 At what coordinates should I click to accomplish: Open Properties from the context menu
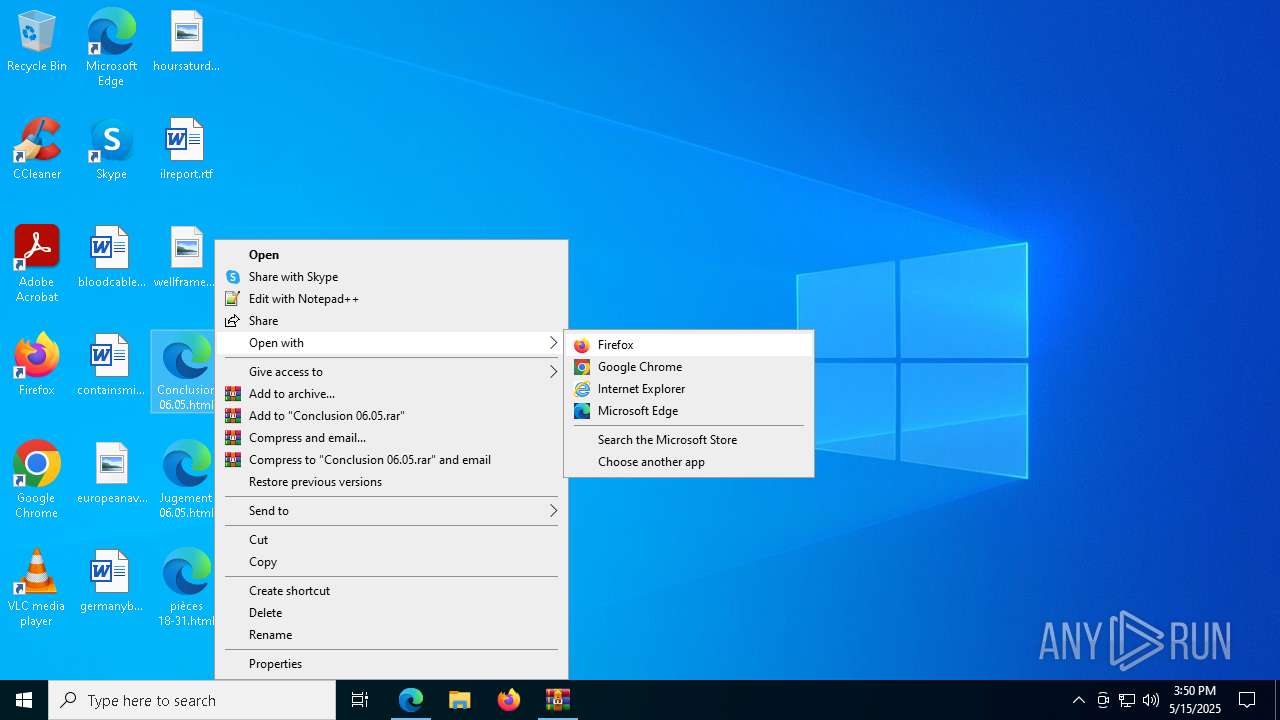coord(391,664)
